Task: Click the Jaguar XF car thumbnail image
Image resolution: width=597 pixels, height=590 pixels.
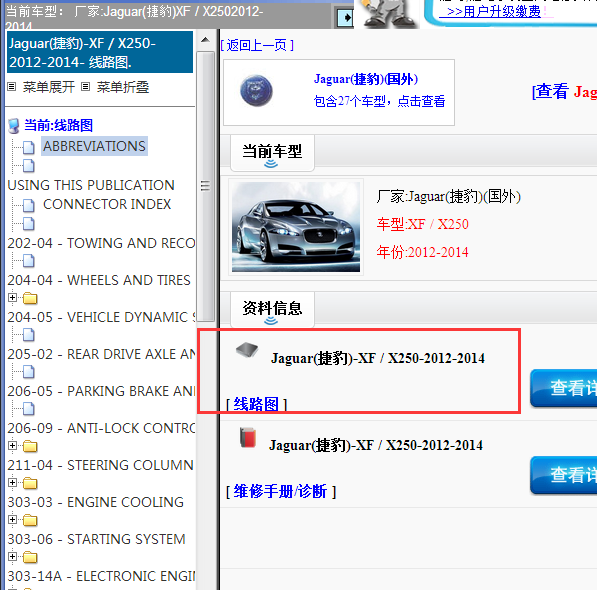Action: coord(296,227)
